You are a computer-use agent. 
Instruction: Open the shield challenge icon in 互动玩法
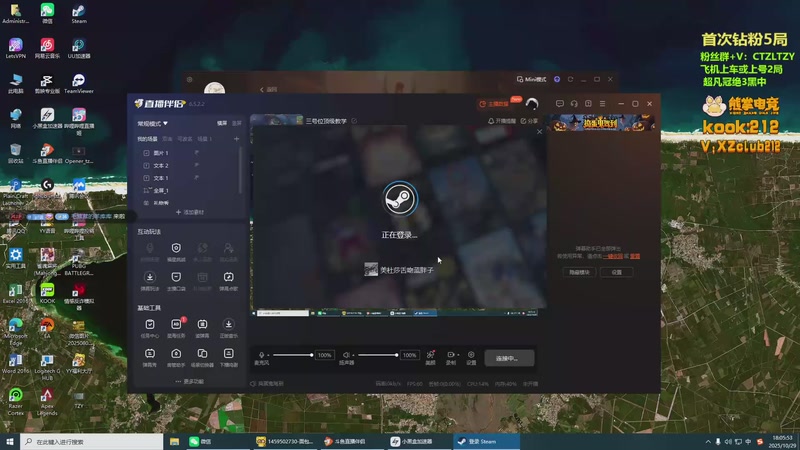click(176, 248)
